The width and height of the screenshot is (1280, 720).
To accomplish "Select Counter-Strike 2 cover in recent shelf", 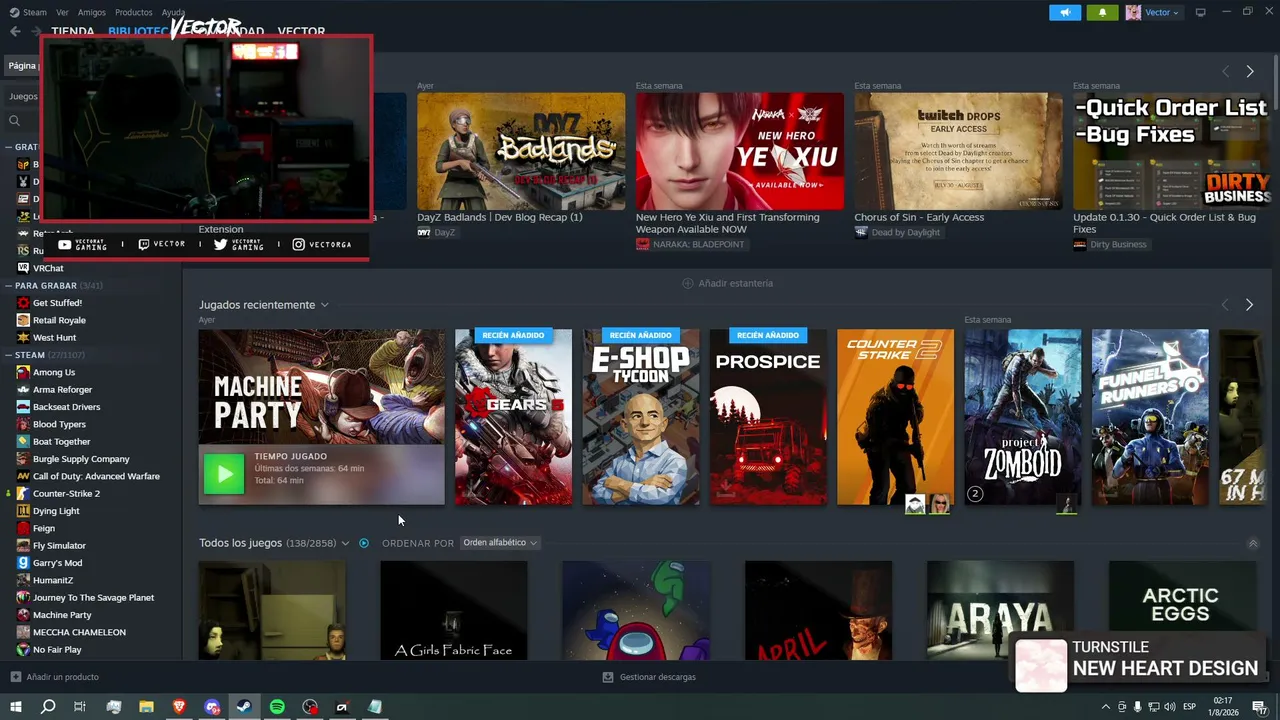I will (x=895, y=417).
